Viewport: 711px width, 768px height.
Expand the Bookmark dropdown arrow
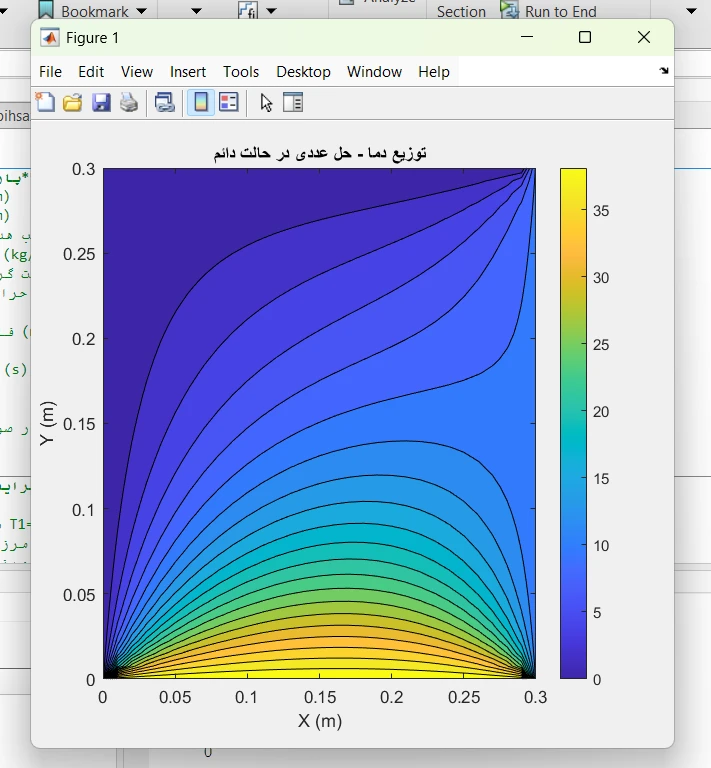pyautogui.click(x=140, y=11)
